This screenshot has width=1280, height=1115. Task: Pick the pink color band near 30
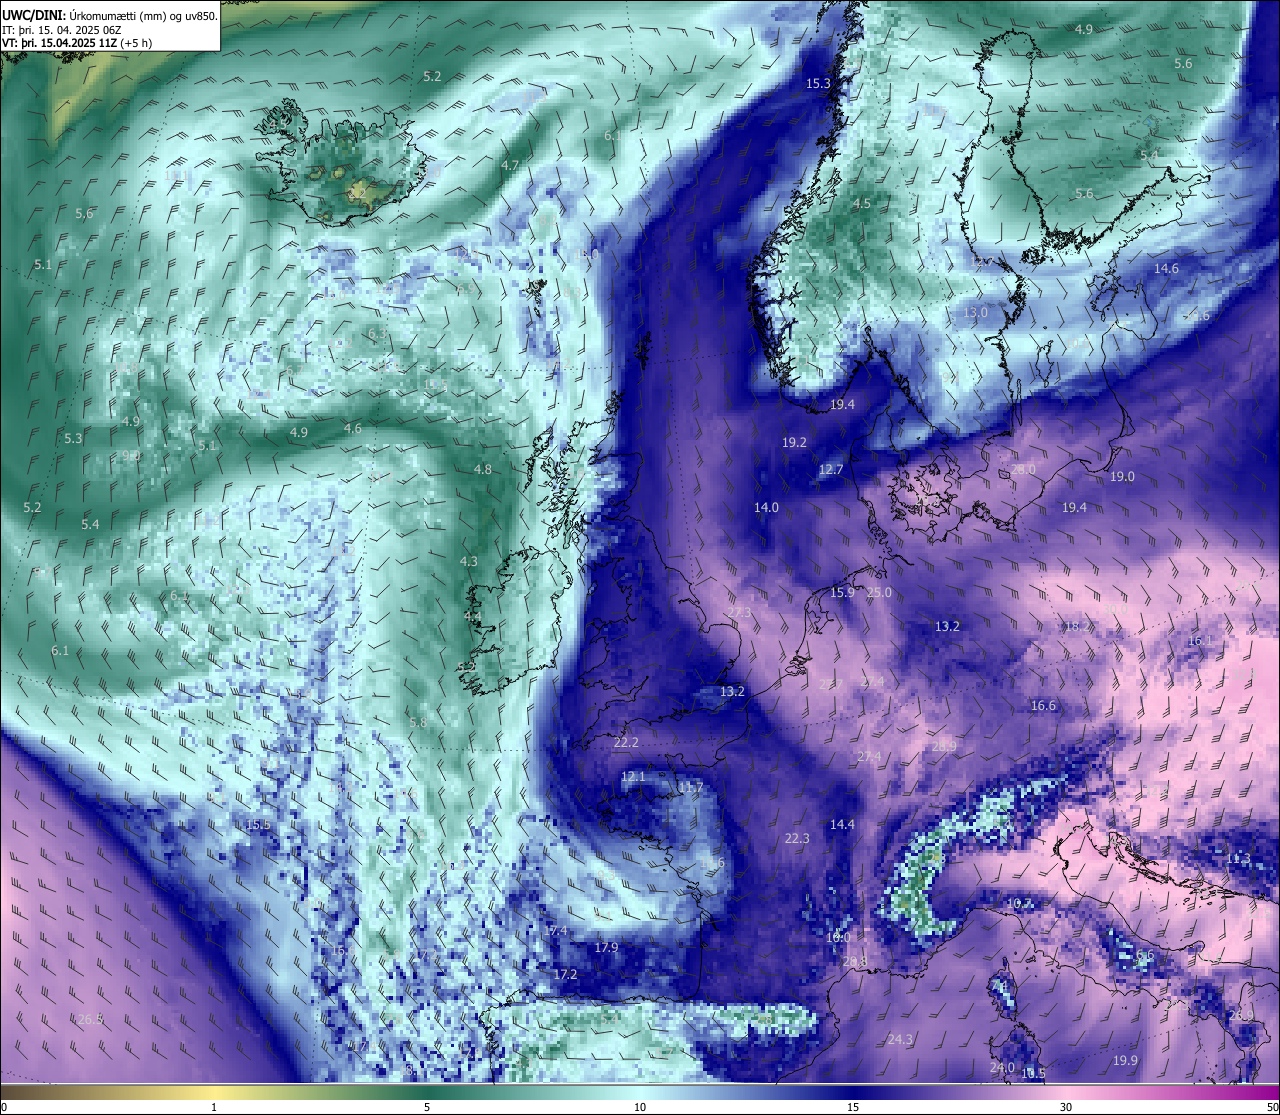1066,1092
